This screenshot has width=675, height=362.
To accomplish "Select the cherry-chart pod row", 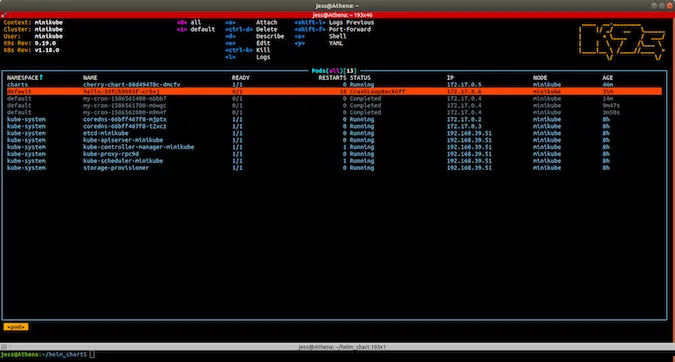I will (x=334, y=84).
